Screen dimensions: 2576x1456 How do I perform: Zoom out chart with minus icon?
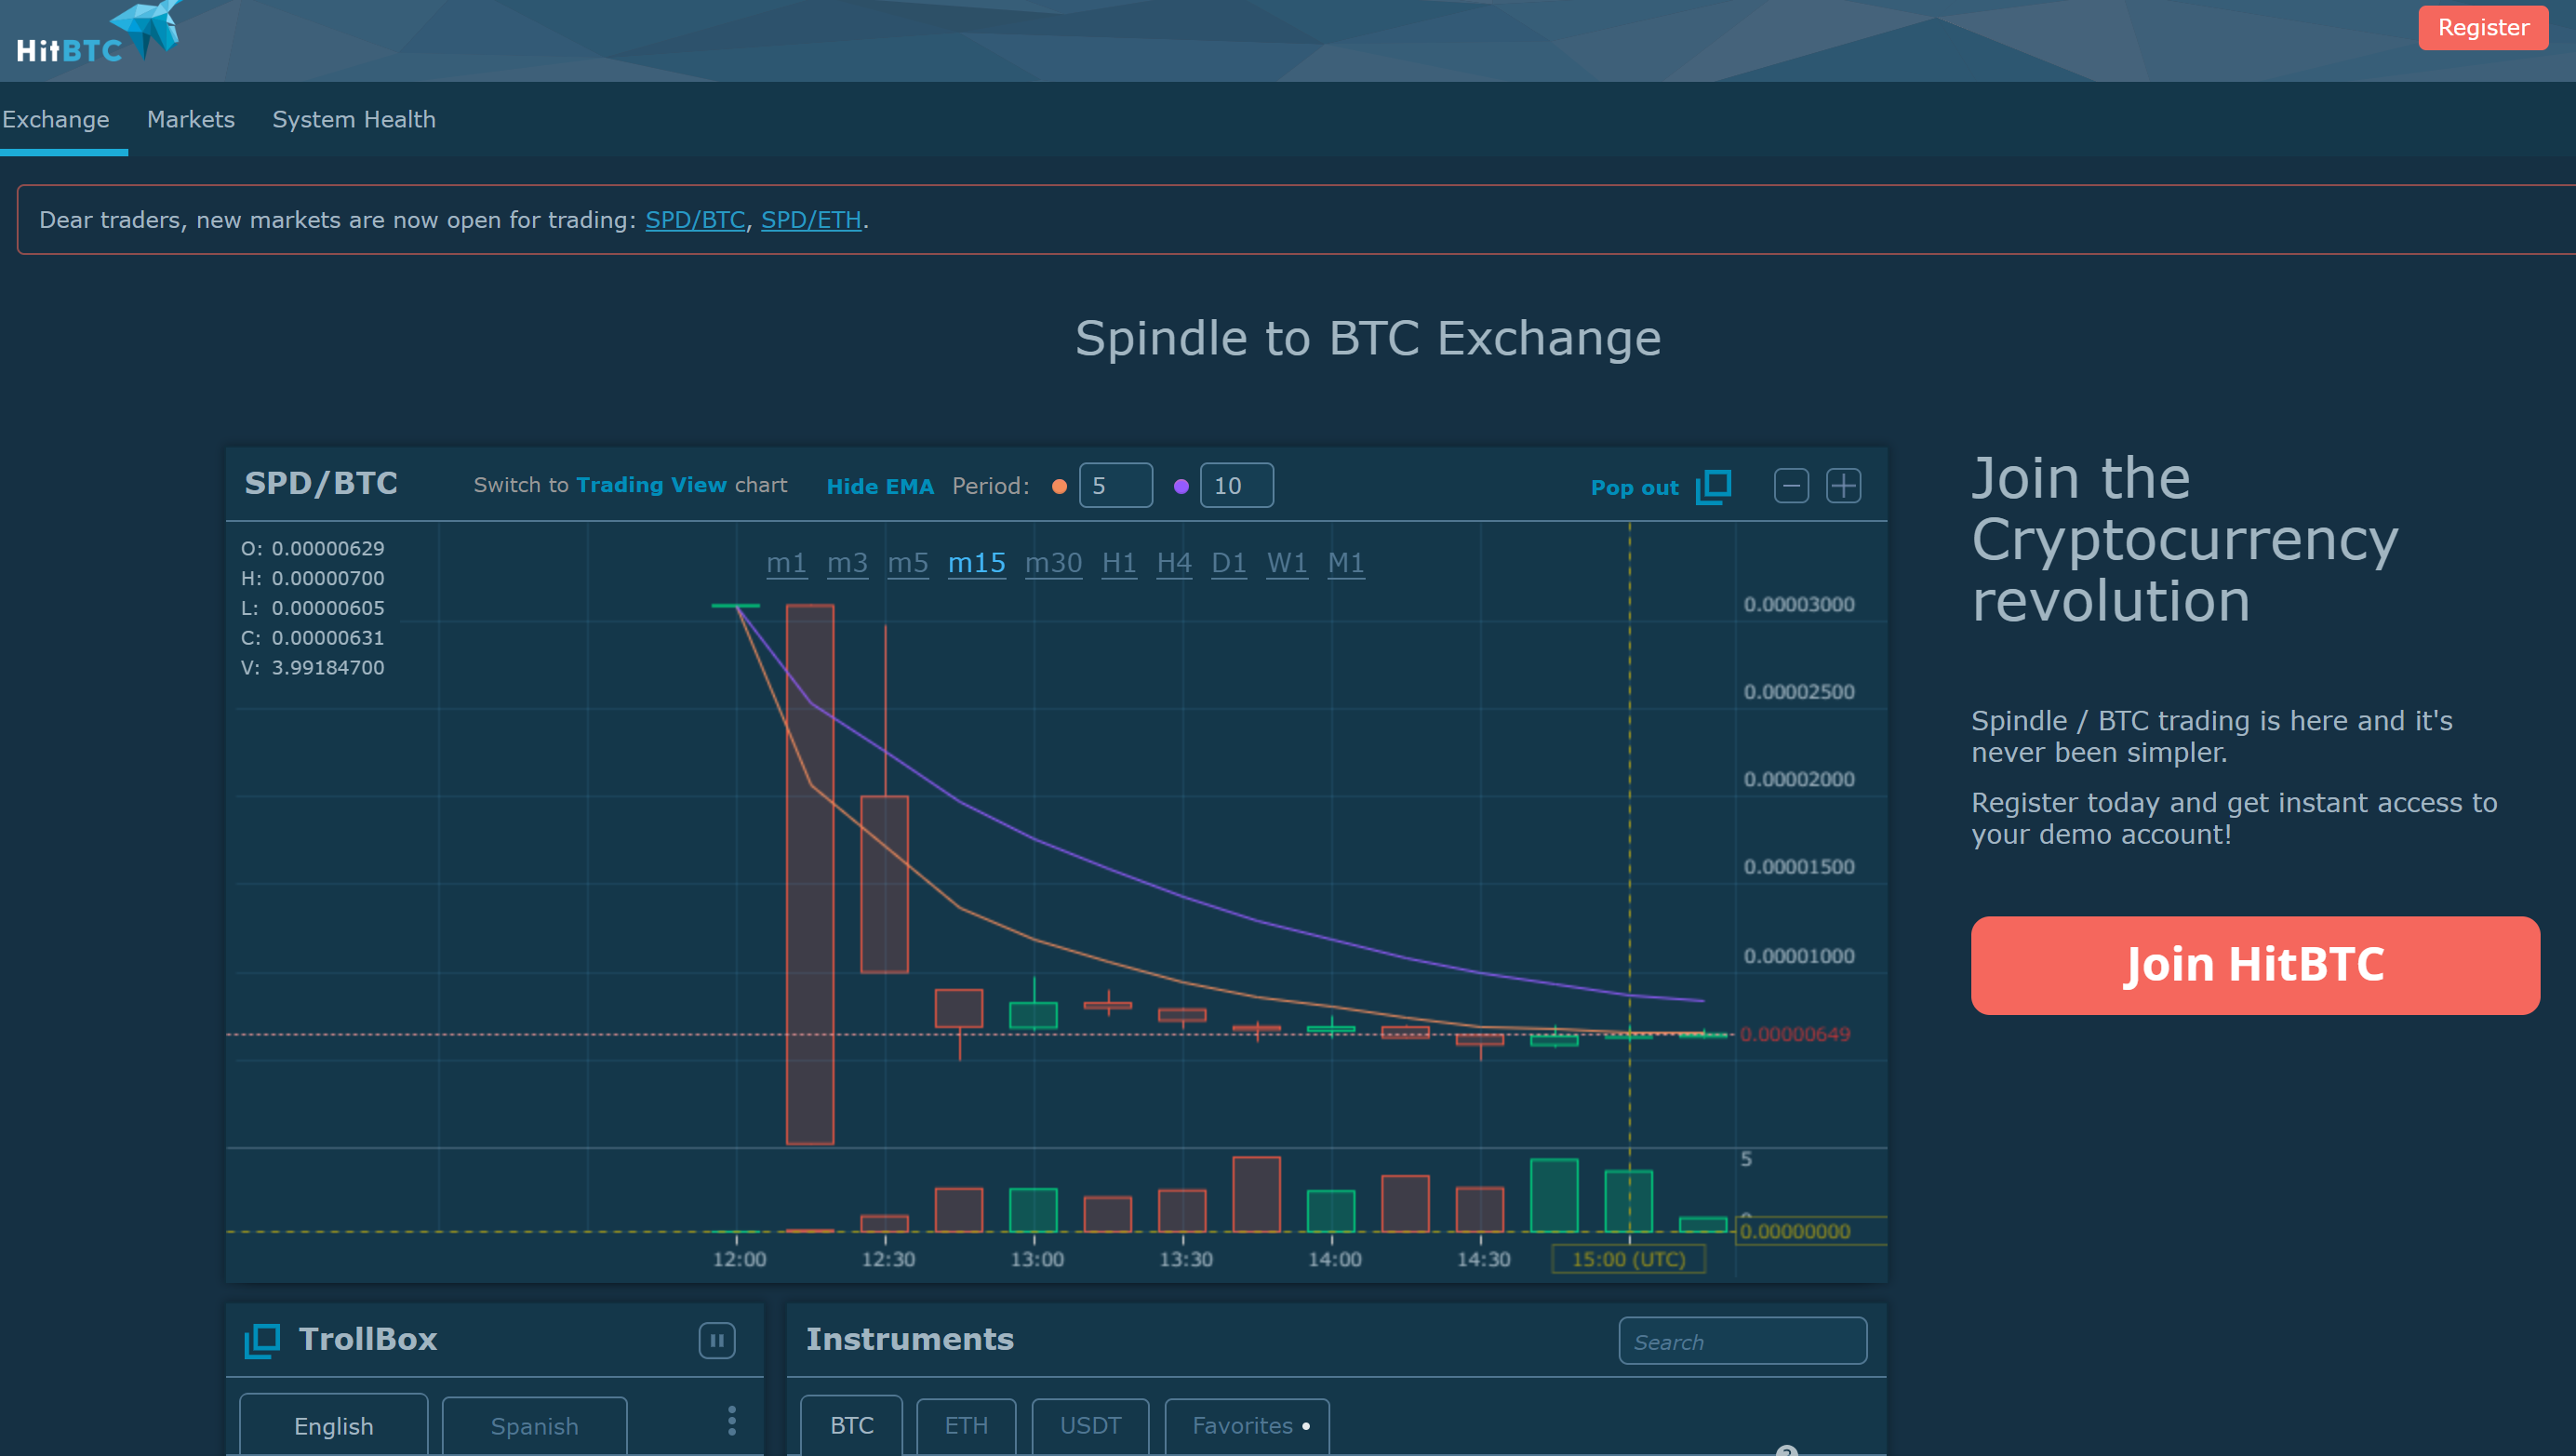tap(1791, 486)
